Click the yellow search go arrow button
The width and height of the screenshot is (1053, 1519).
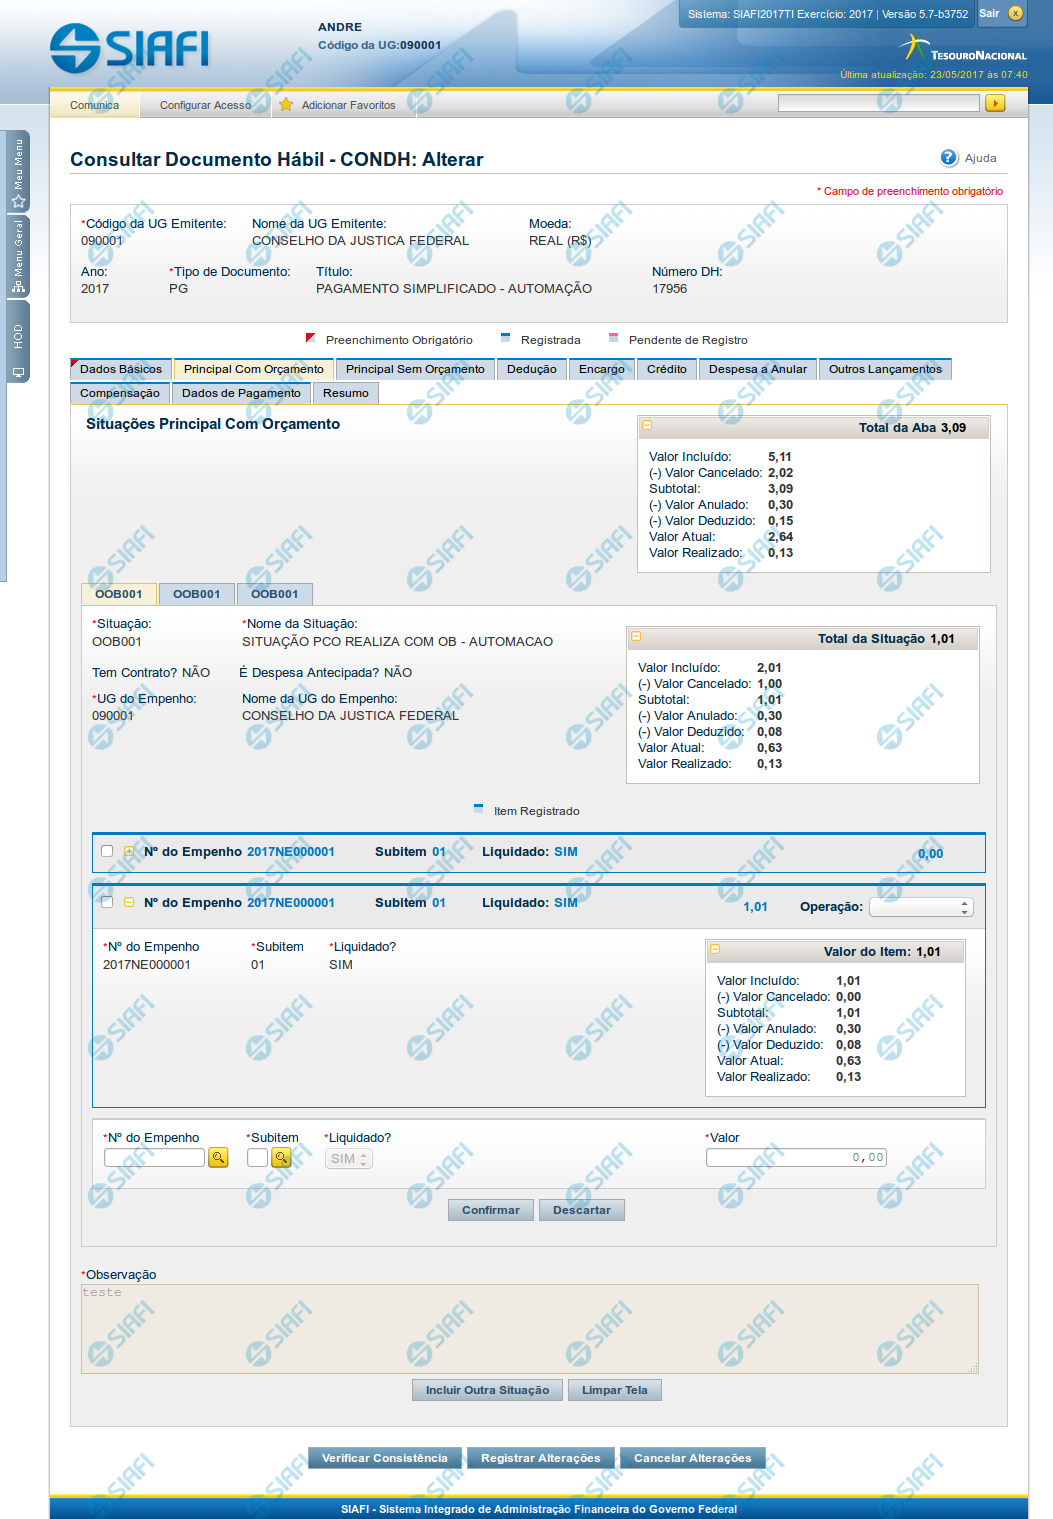(994, 103)
